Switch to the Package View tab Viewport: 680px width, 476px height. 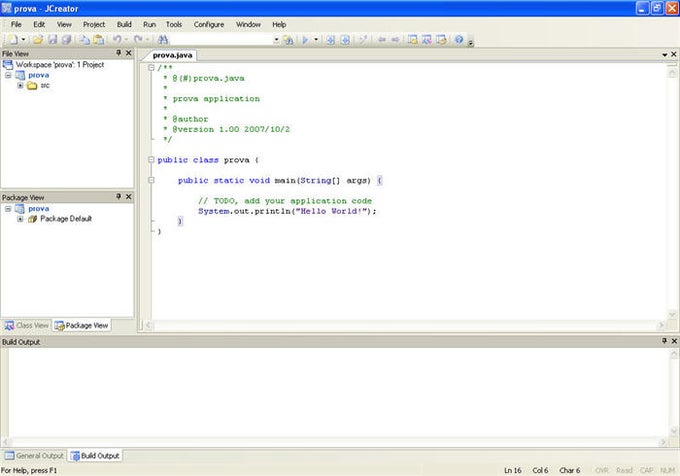coord(82,325)
